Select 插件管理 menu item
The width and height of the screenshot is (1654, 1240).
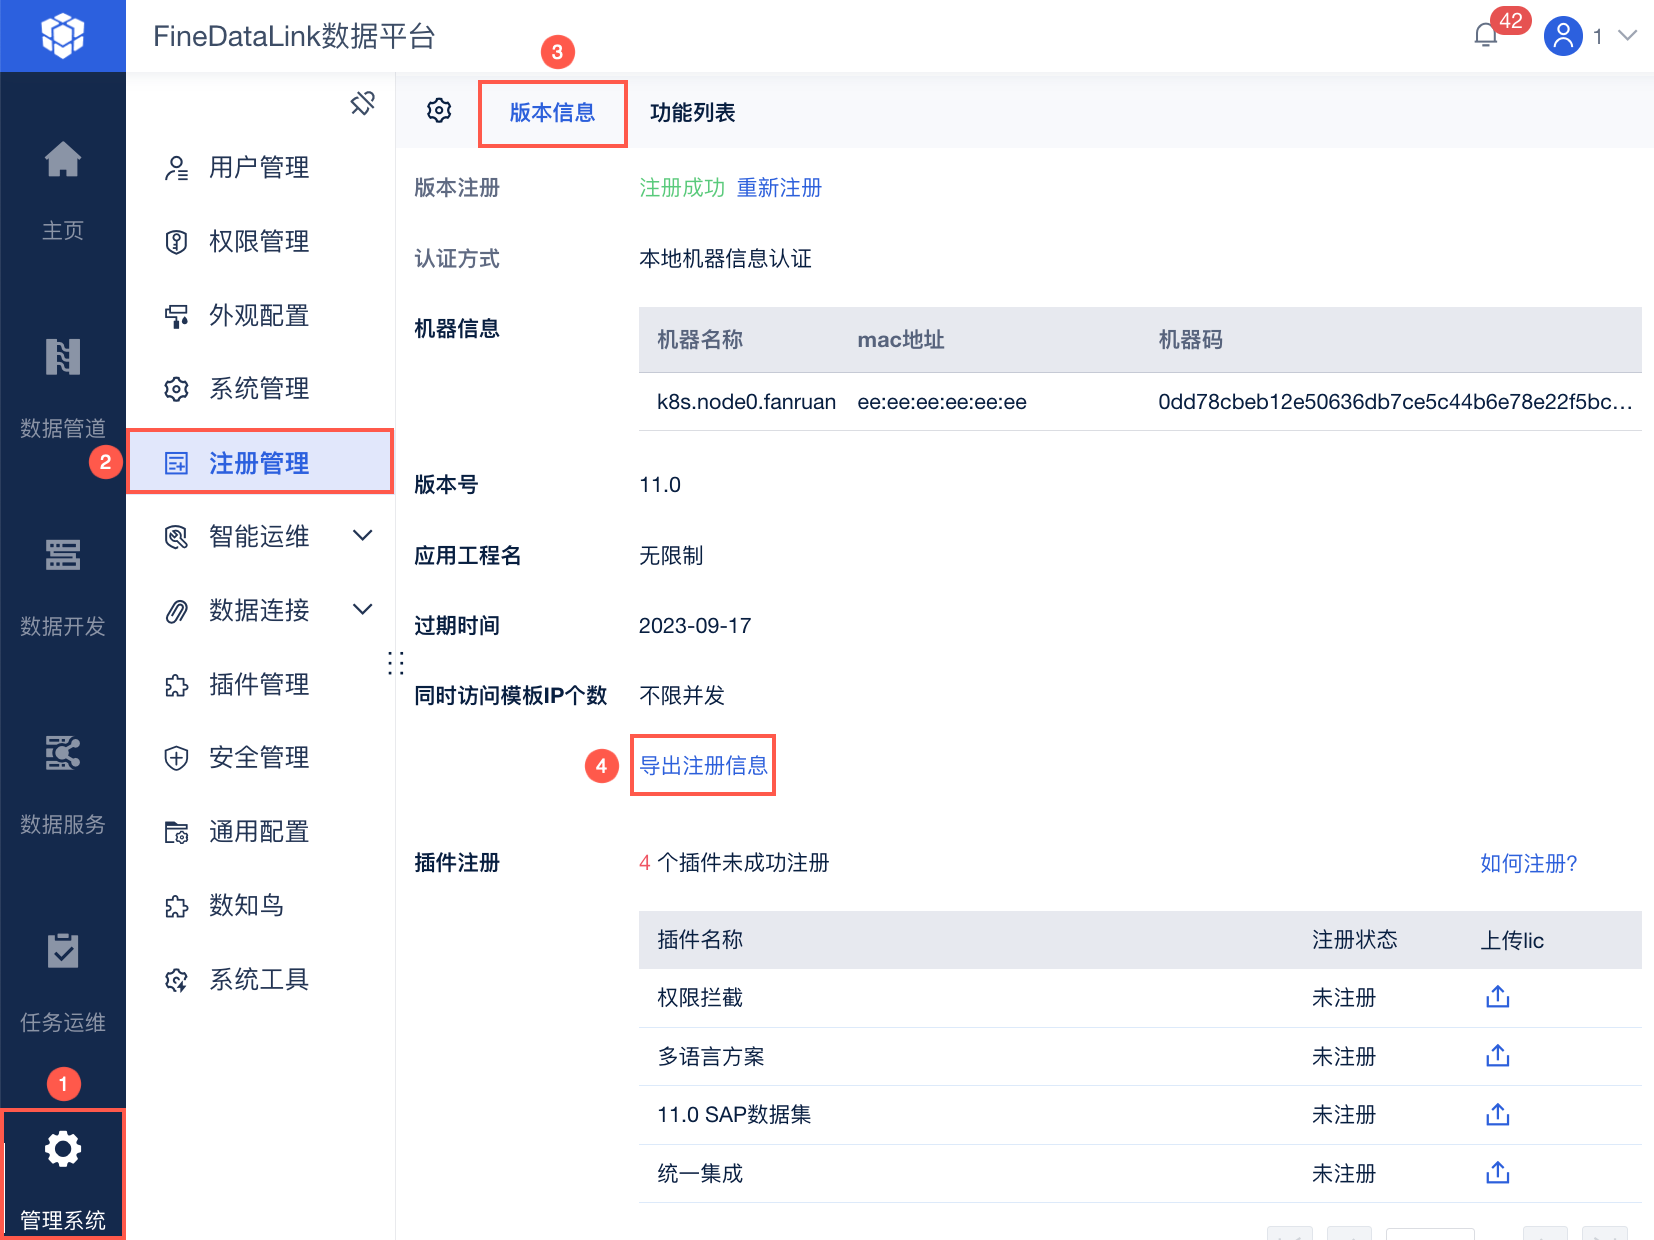click(260, 685)
